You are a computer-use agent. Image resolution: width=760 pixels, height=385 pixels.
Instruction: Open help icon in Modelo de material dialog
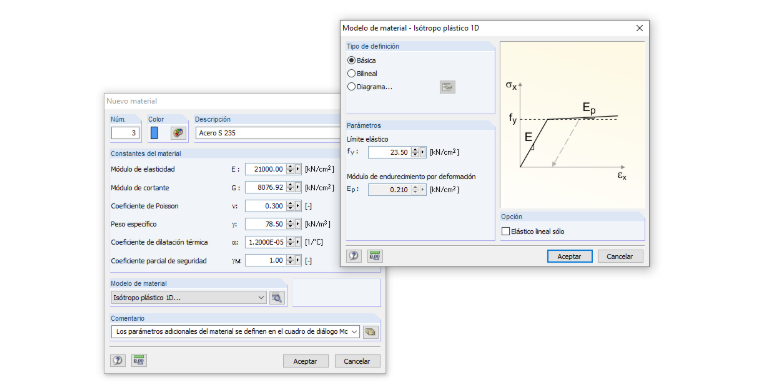[x=354, y=256]
